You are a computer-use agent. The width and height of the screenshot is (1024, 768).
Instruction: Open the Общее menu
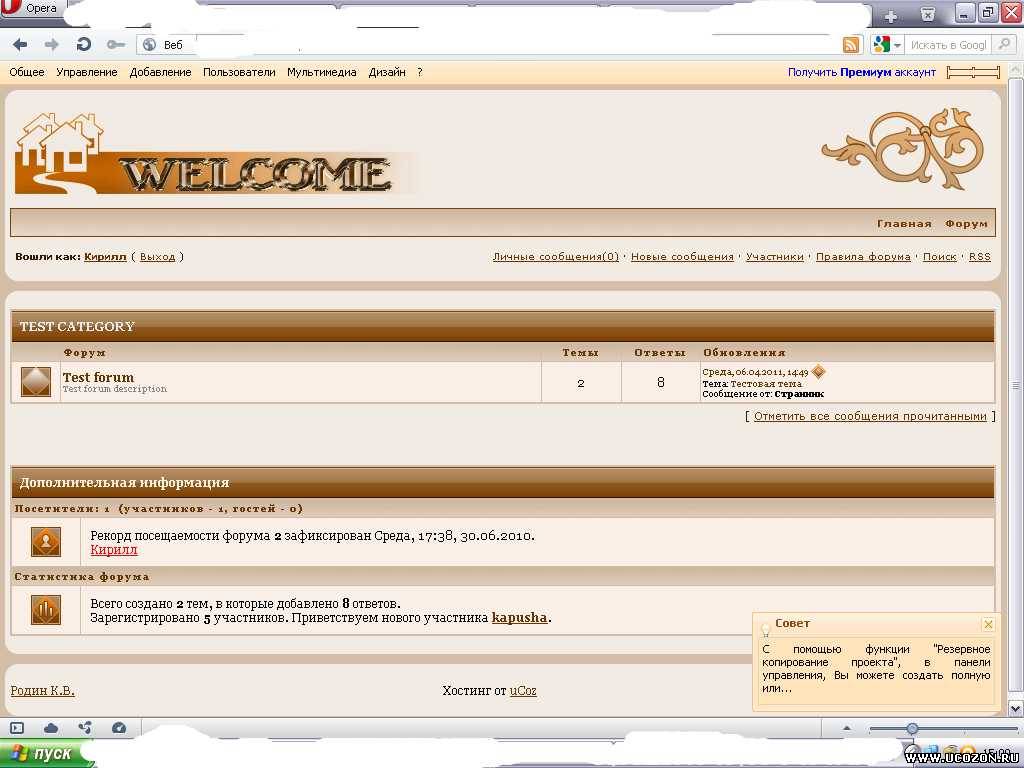(27, 72)
